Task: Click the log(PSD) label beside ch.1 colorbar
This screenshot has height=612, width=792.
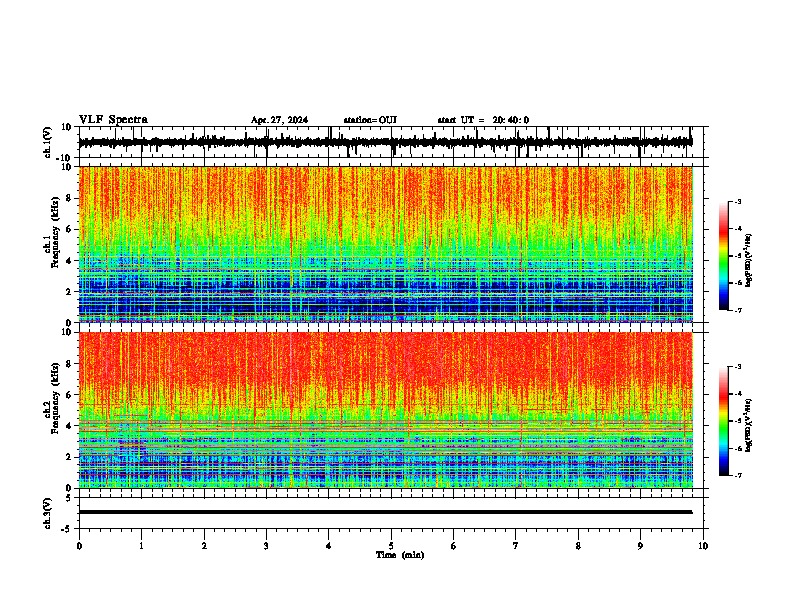Action: [x=750, y=260]
